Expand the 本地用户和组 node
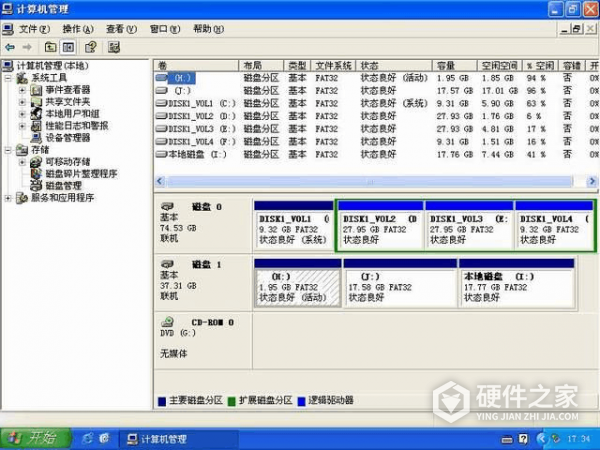The image size is (600, 450). [x=22, y=114]
